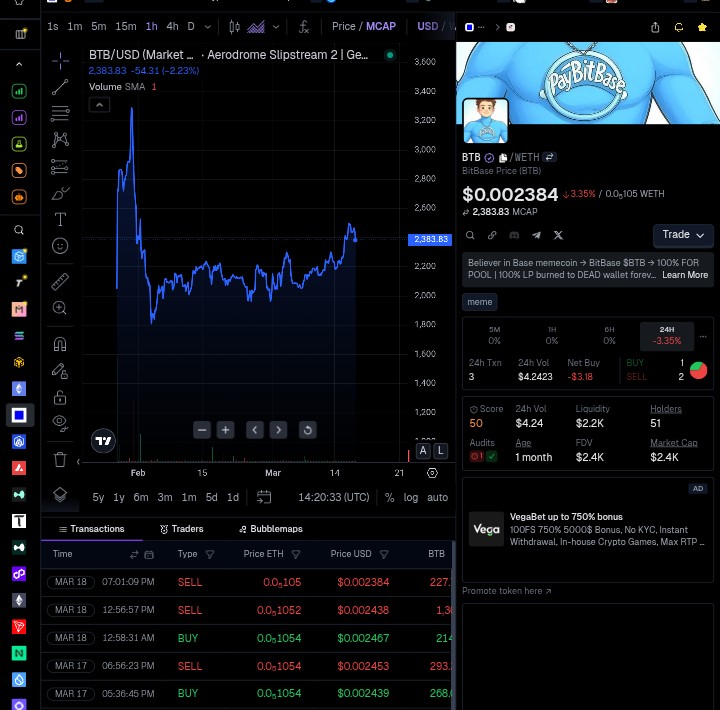Open the go to date calendar
Viewport: 720px width, 710px height.
(264, 497)
